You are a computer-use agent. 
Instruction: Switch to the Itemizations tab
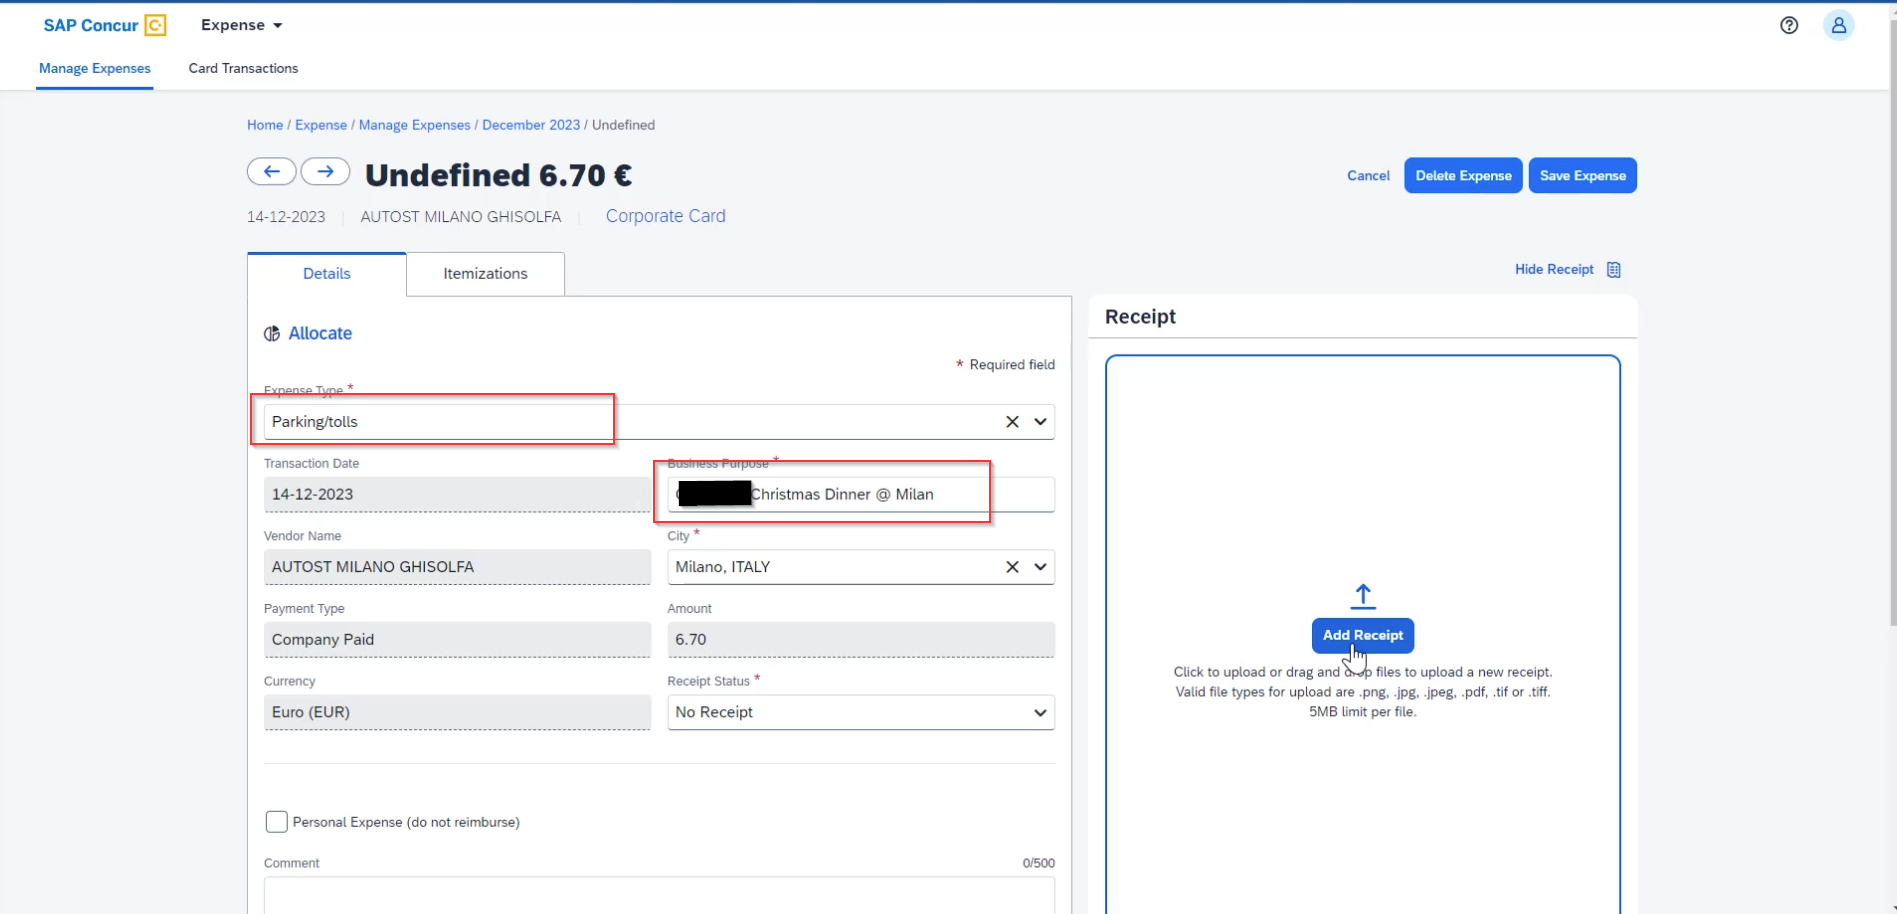click(484, 273)
